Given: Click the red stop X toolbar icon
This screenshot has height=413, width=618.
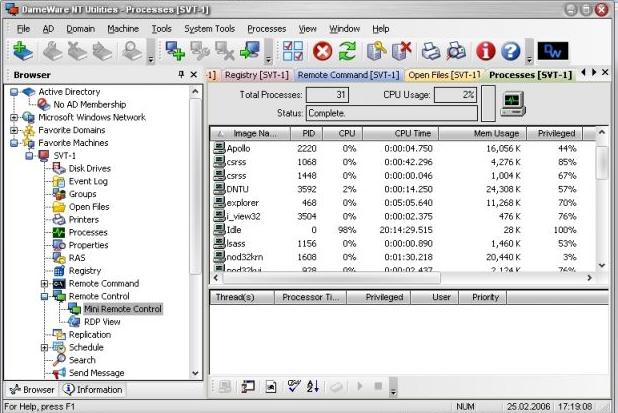Looking at the screenshot, I should tap(322, 52).
